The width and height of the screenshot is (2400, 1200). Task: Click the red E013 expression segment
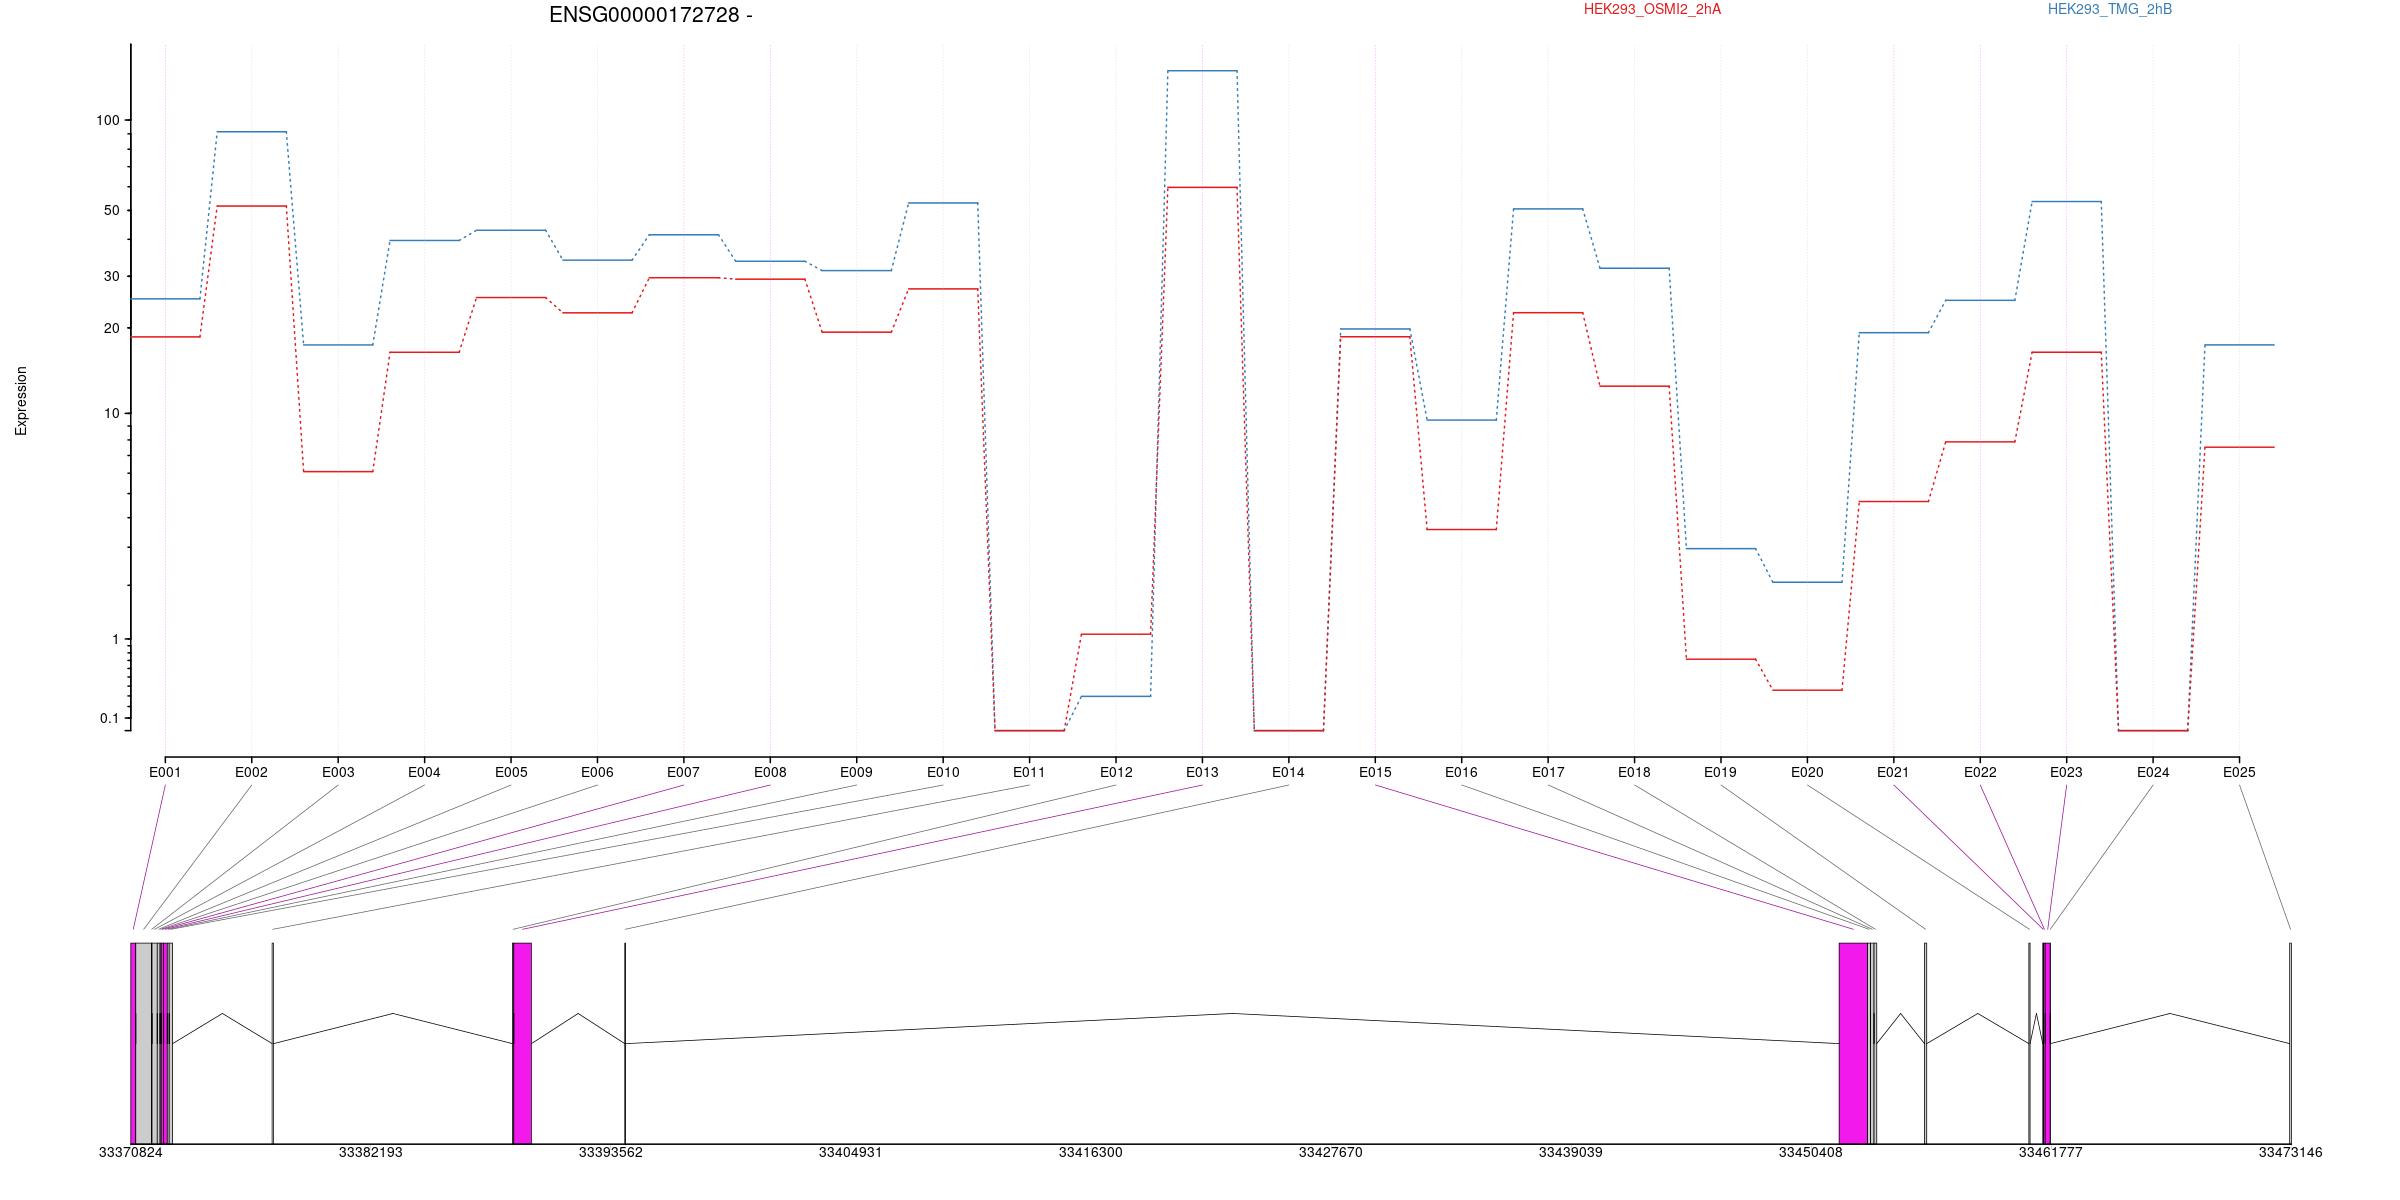(x=1202, y=187)
